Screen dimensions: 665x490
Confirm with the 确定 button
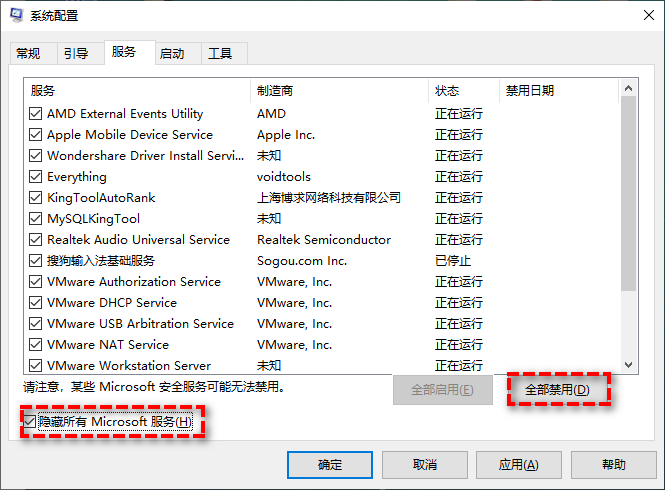[330, 465]
